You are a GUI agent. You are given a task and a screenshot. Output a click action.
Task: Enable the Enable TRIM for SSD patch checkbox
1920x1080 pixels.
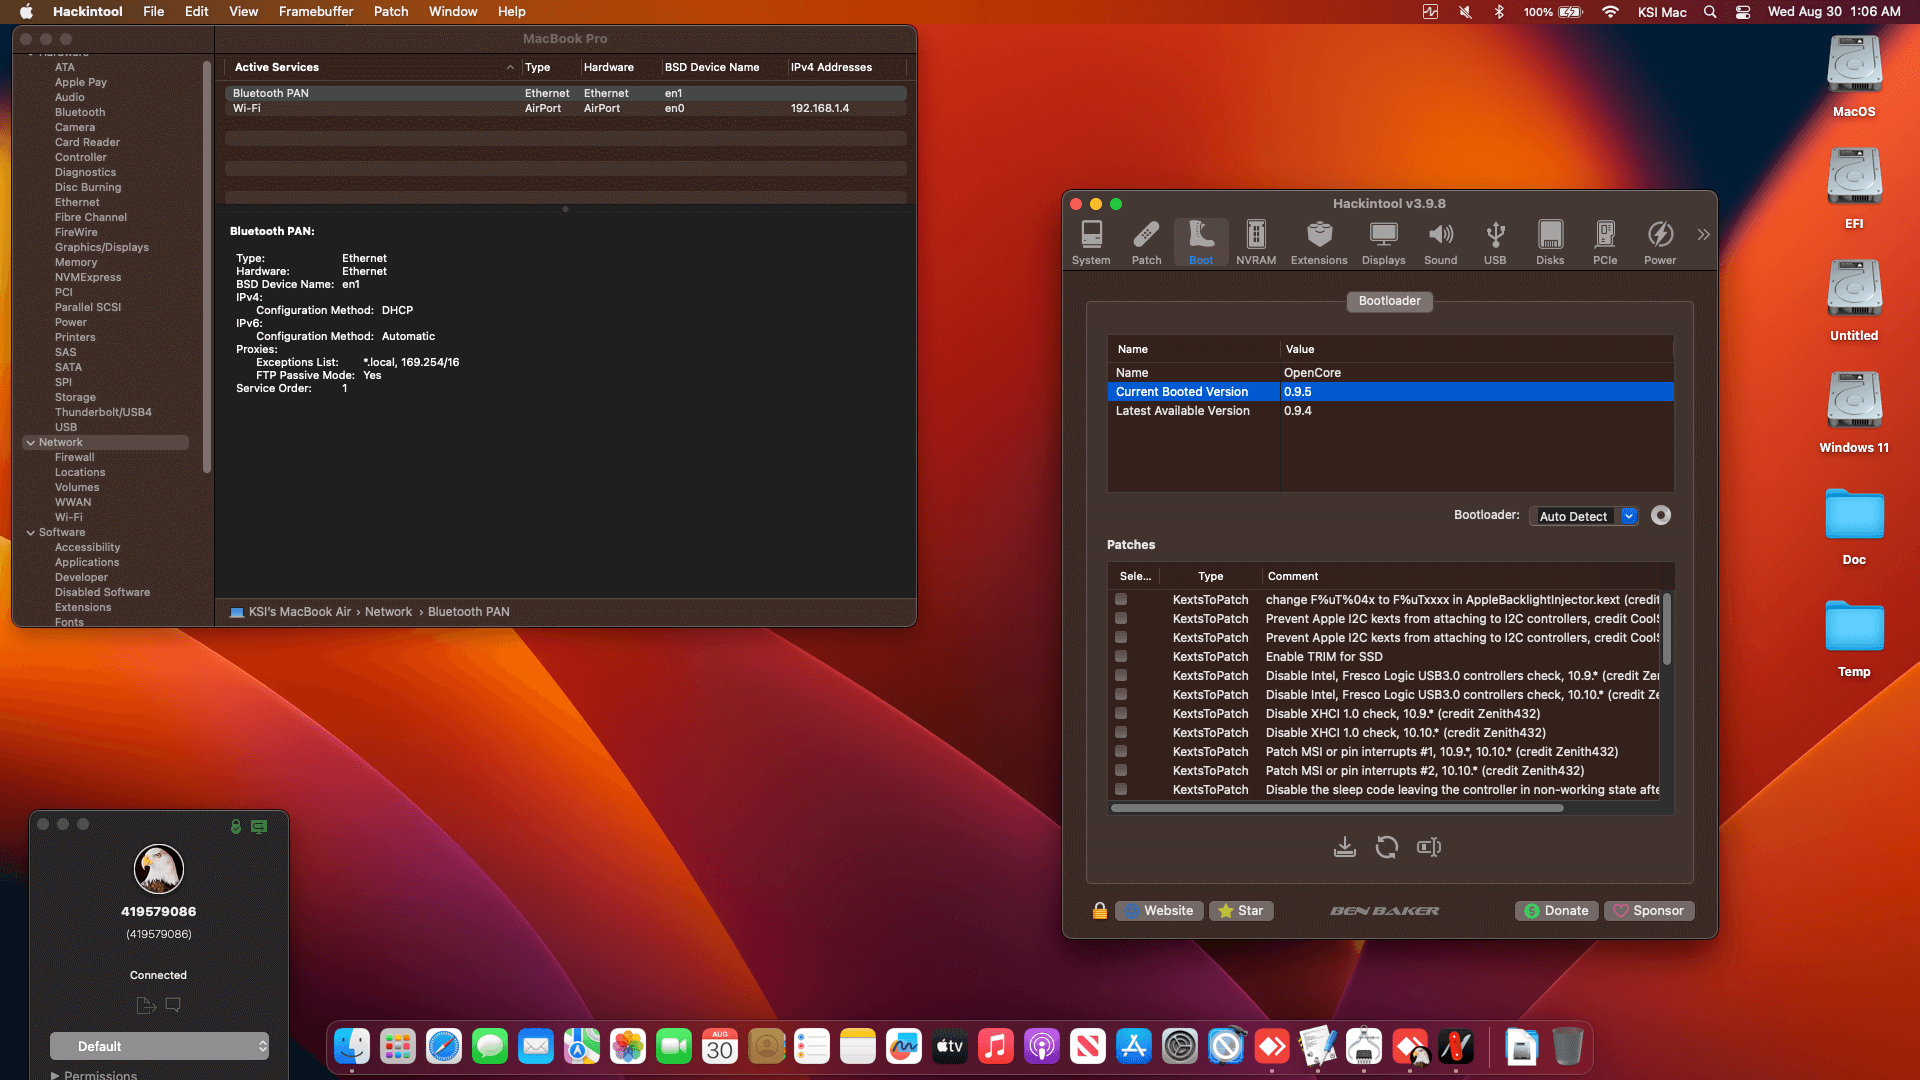click(x=1121, y=657)
